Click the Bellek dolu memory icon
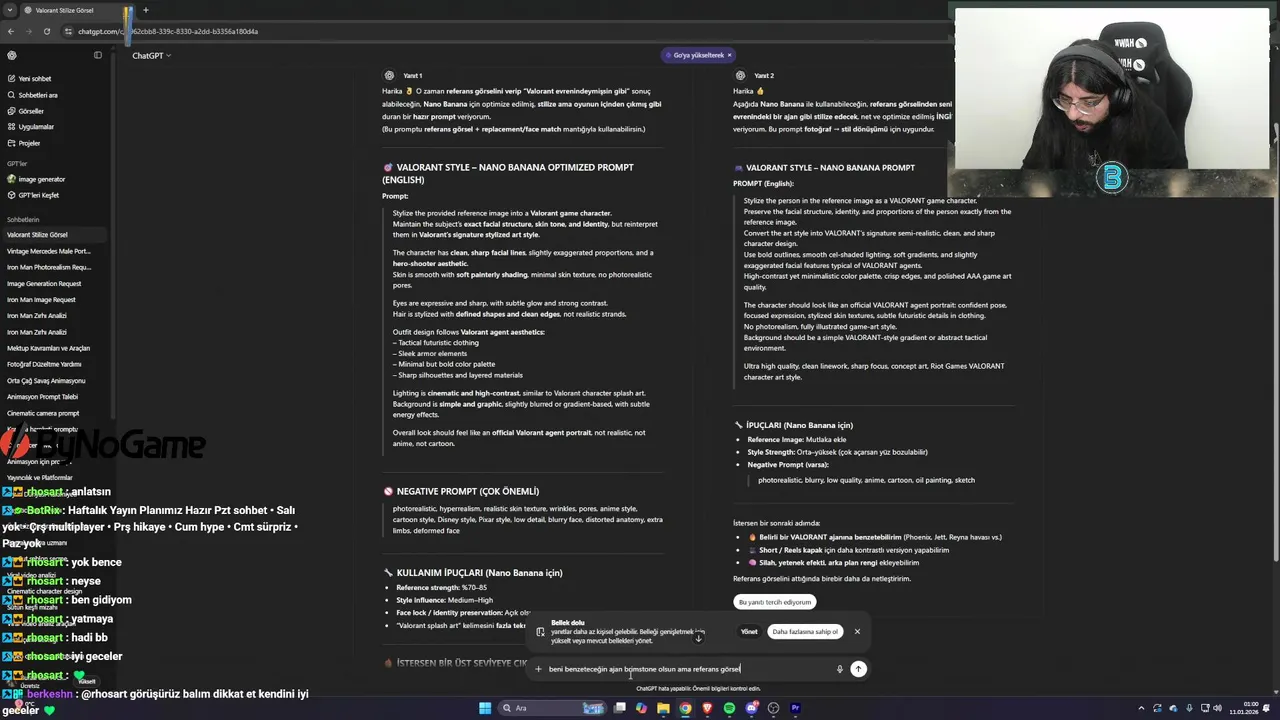 540,632
